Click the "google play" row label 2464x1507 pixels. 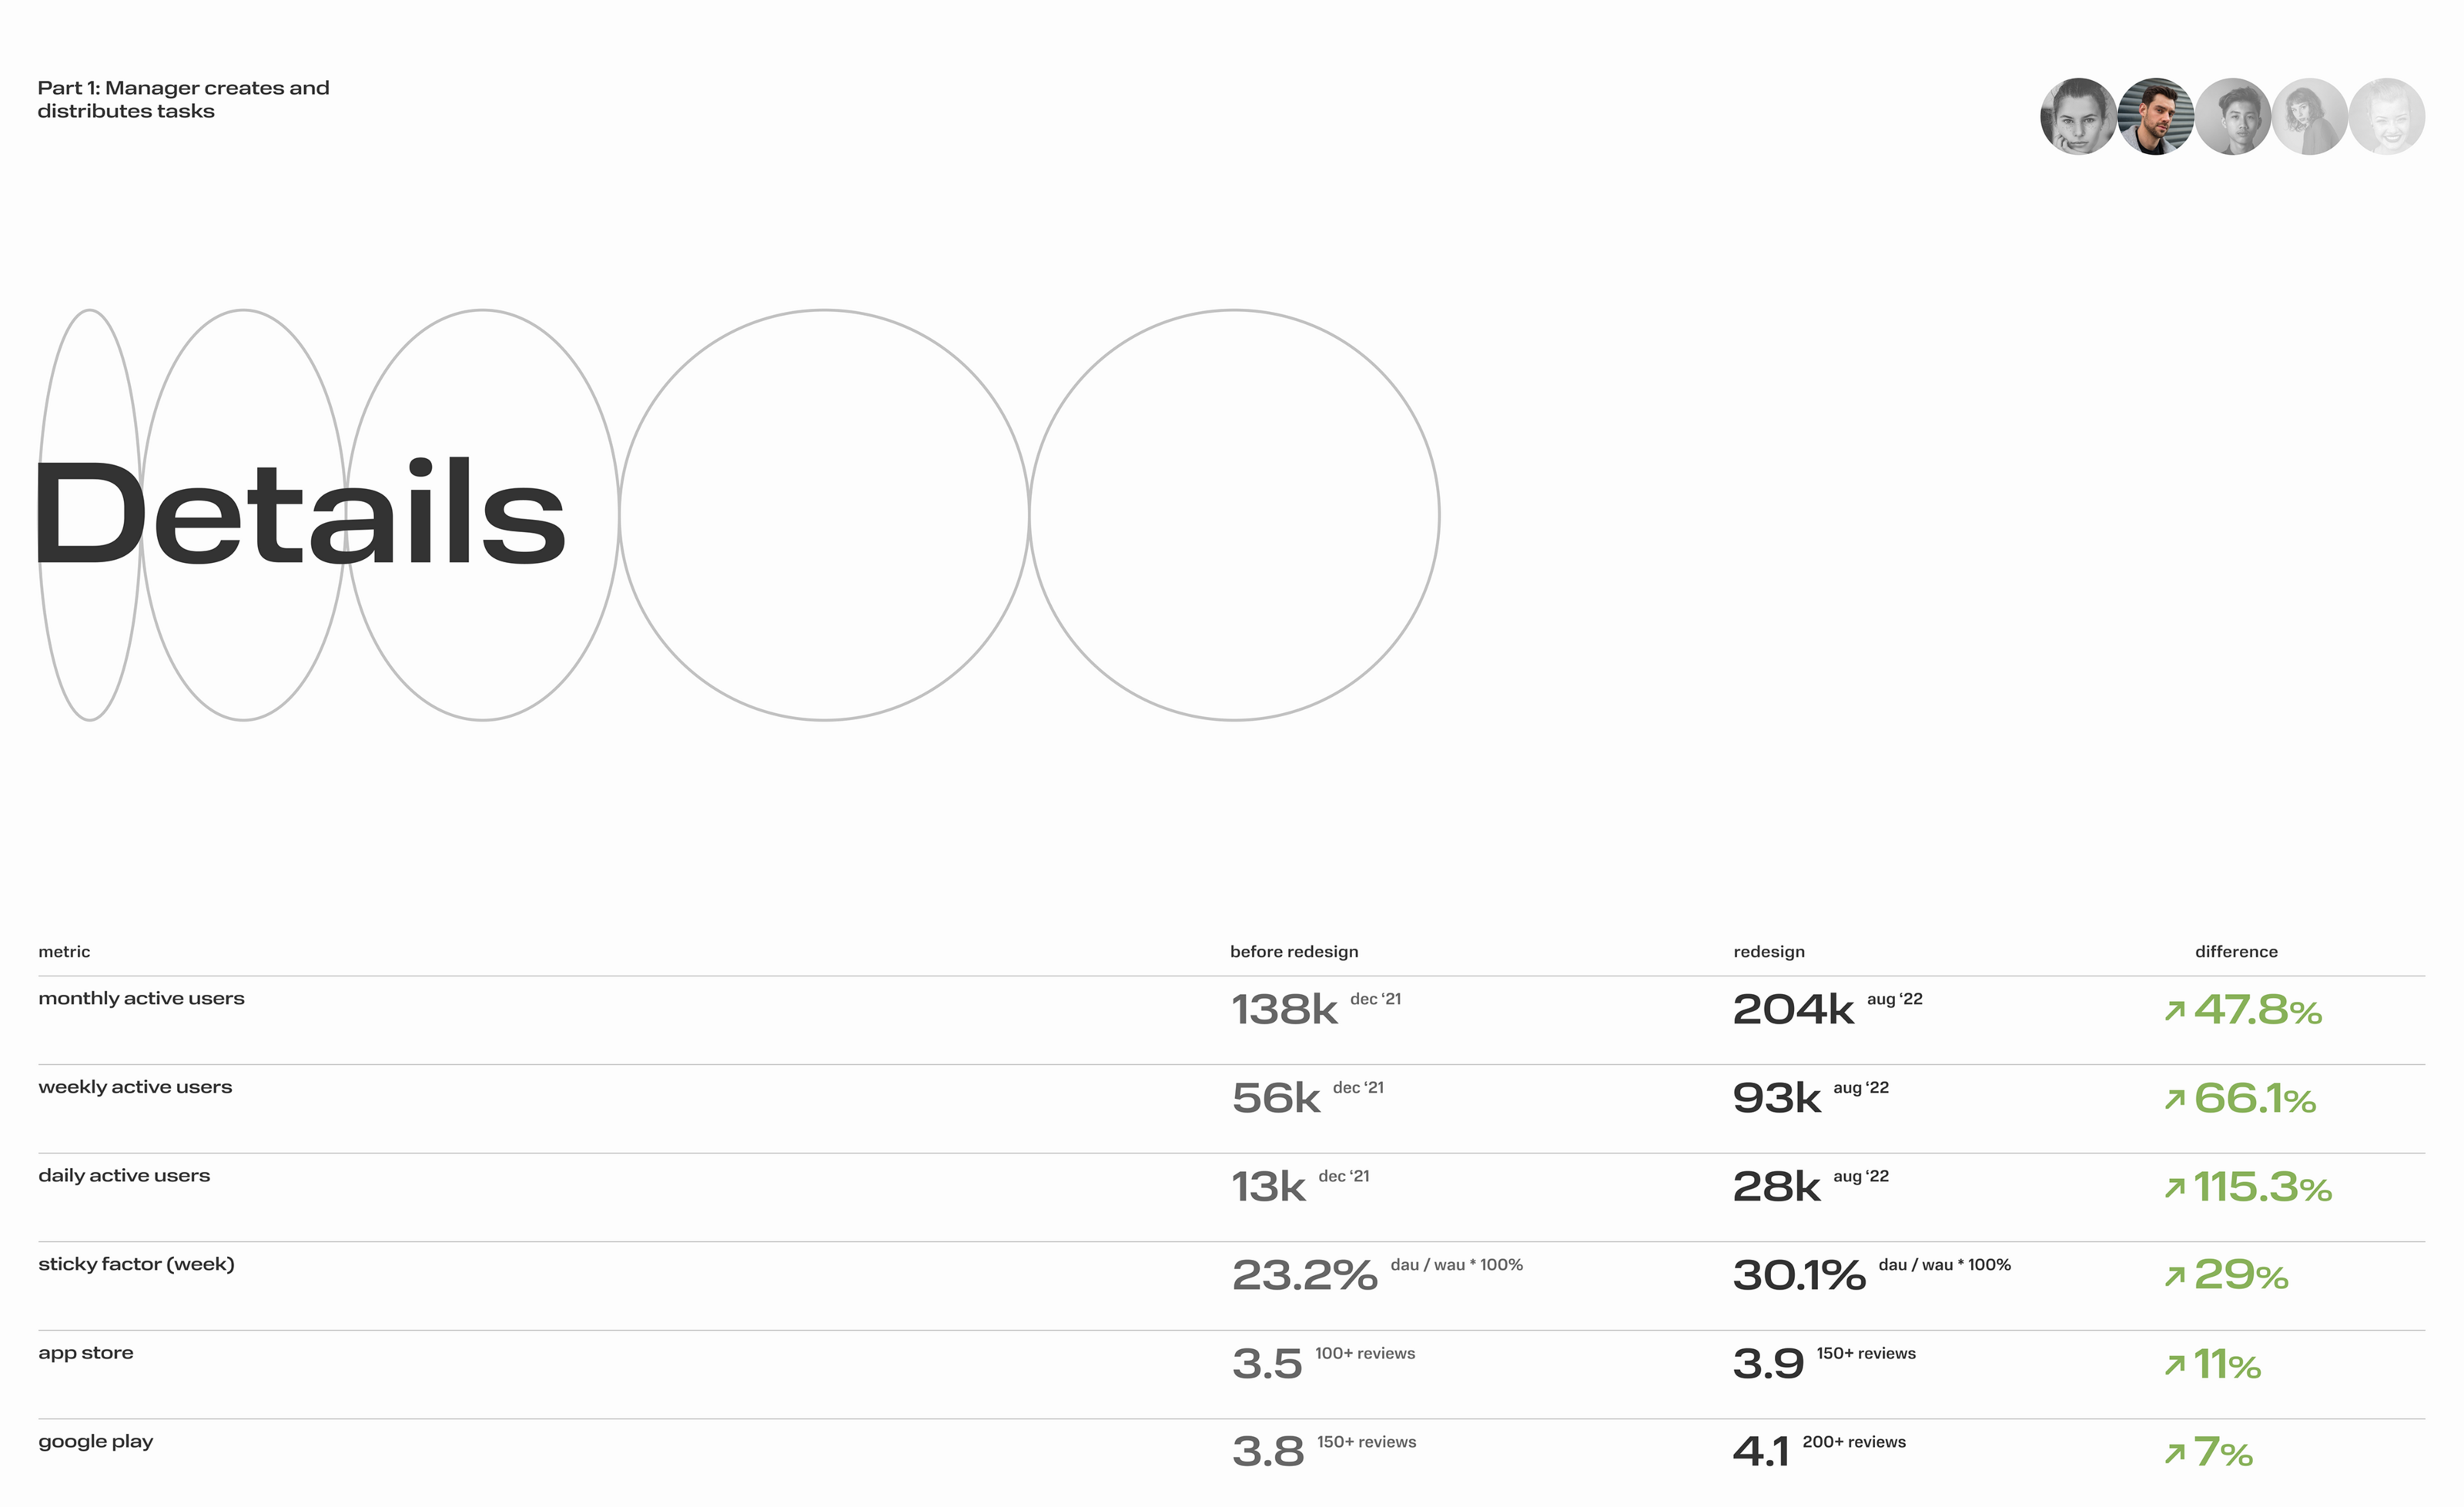point(96,1441)
